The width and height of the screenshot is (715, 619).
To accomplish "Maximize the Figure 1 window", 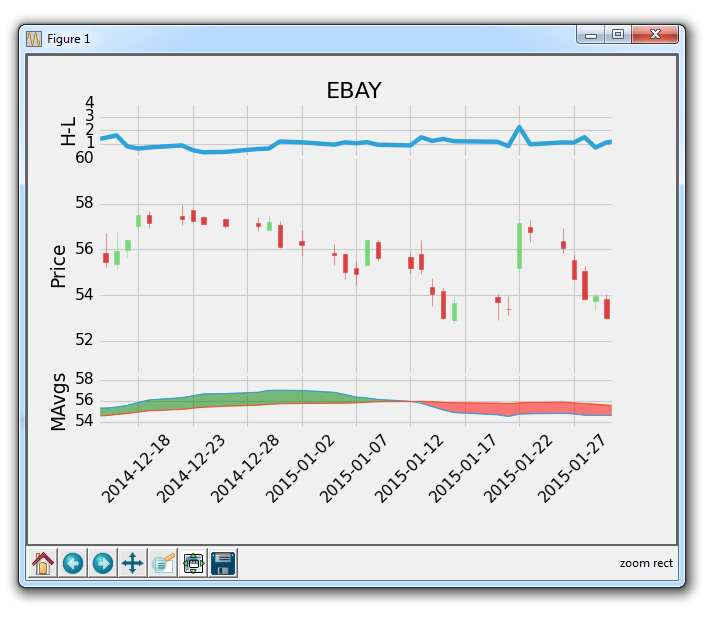I will [618, 35].
